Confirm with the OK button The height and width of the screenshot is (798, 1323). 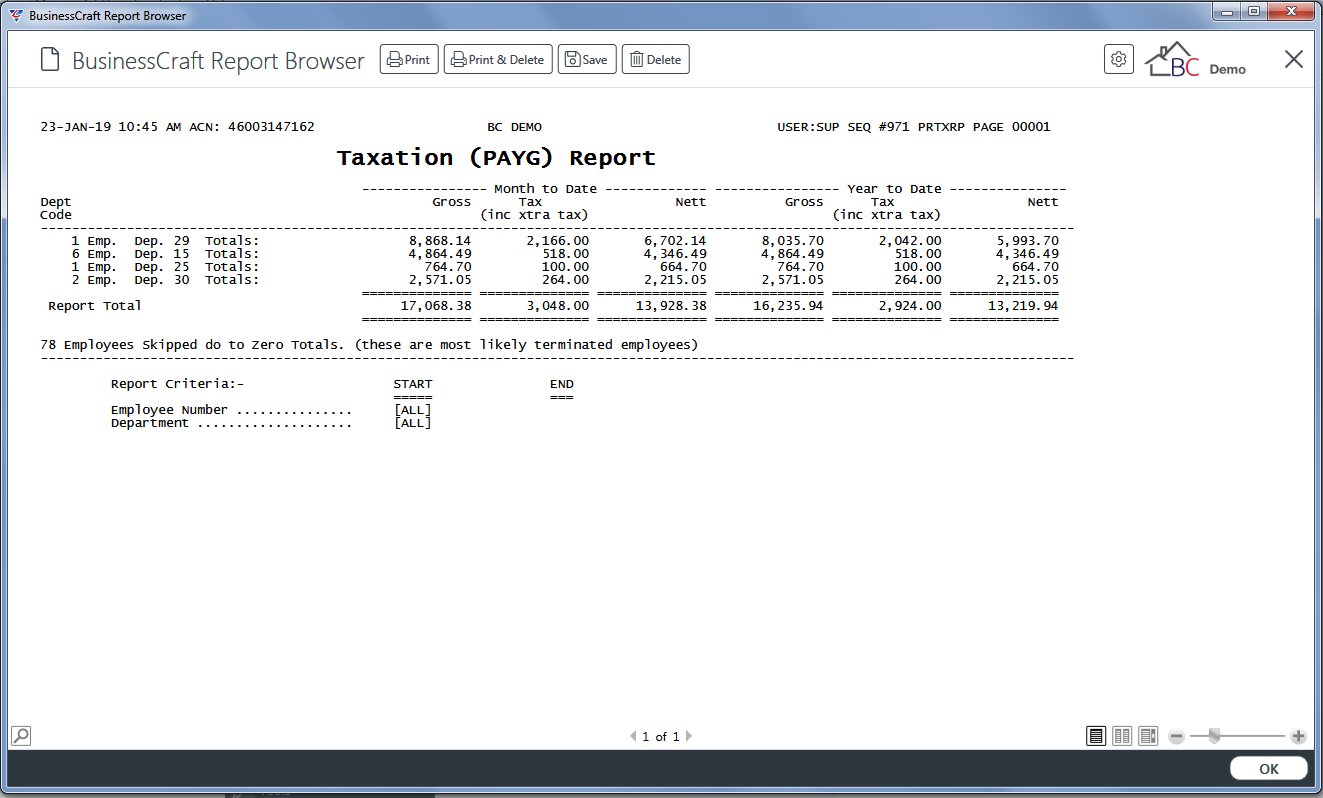tap(1269, 769)
